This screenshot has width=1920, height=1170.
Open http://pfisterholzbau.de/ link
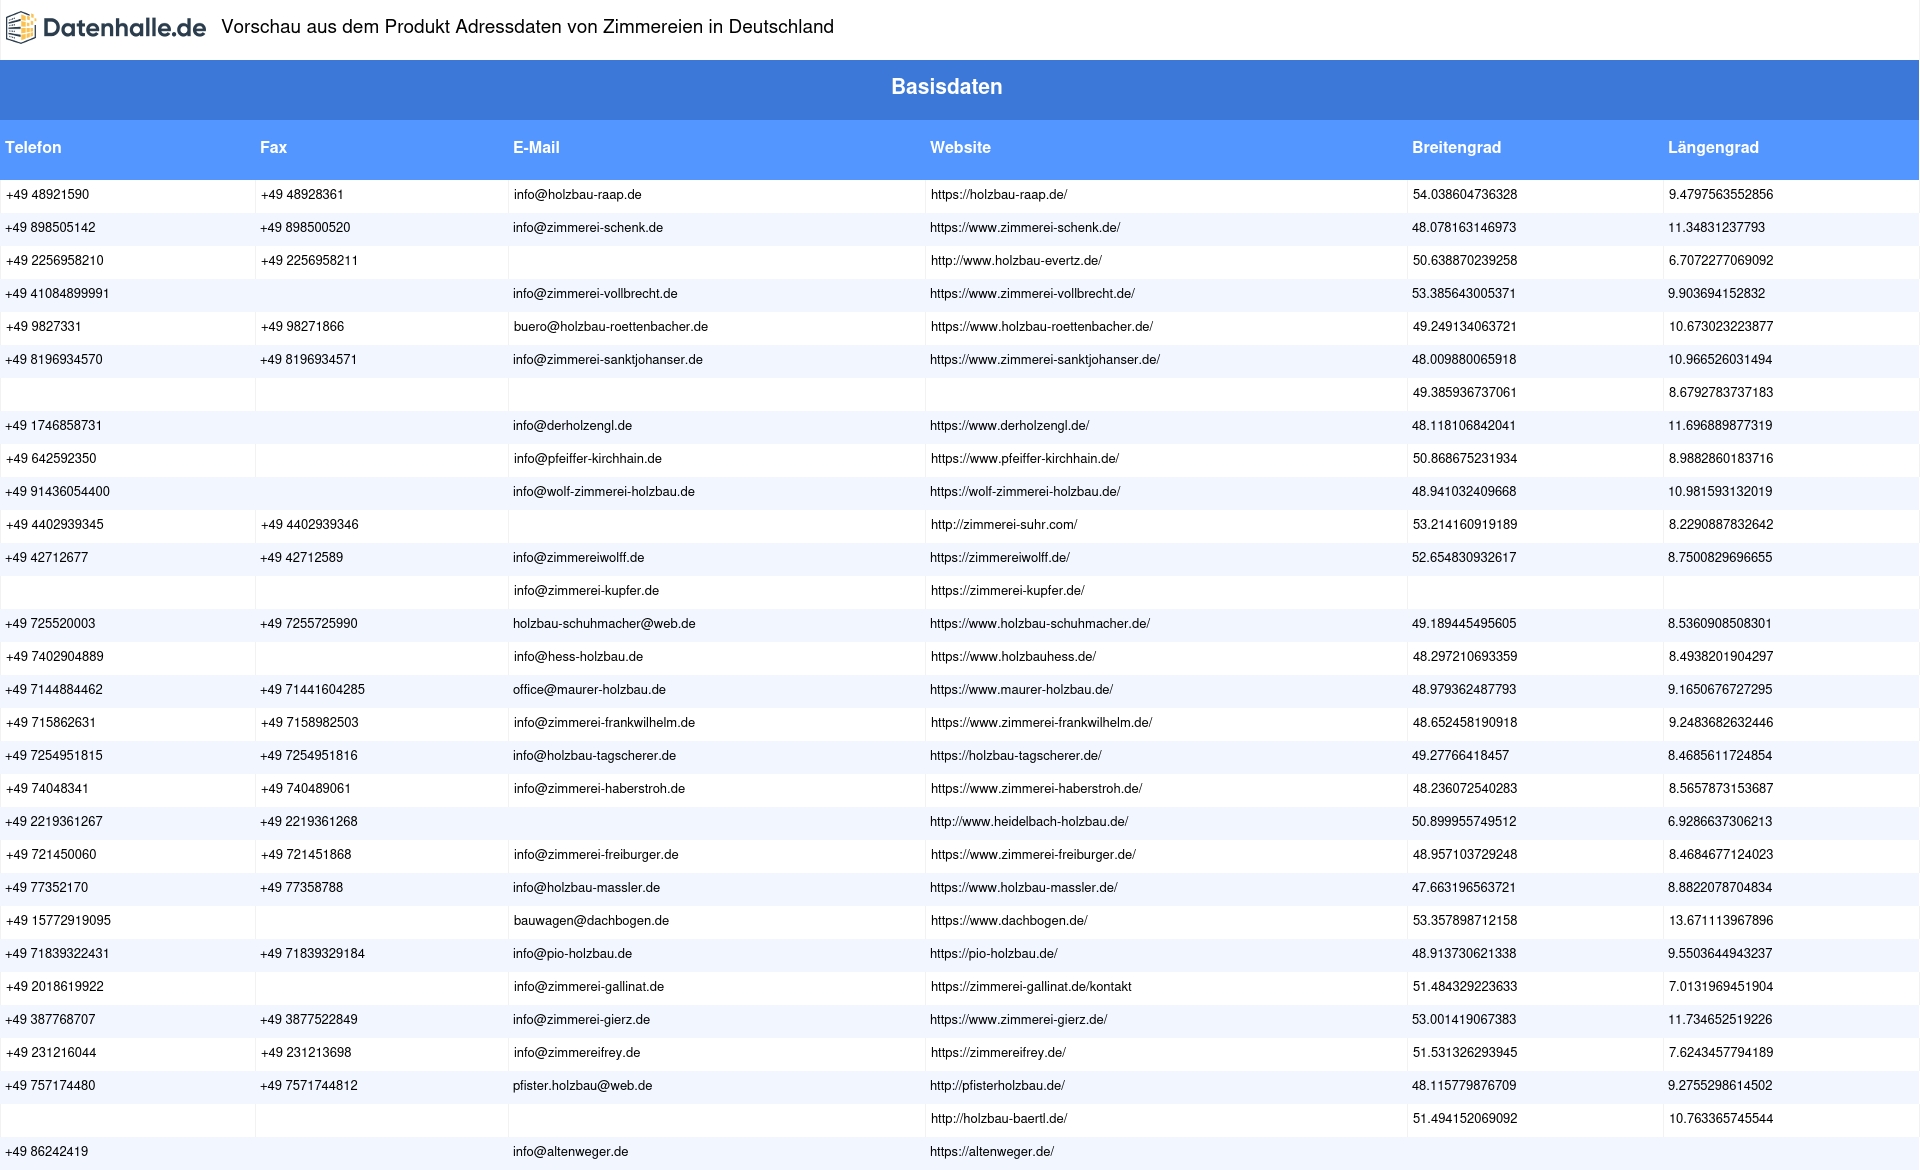point(997,1086)
